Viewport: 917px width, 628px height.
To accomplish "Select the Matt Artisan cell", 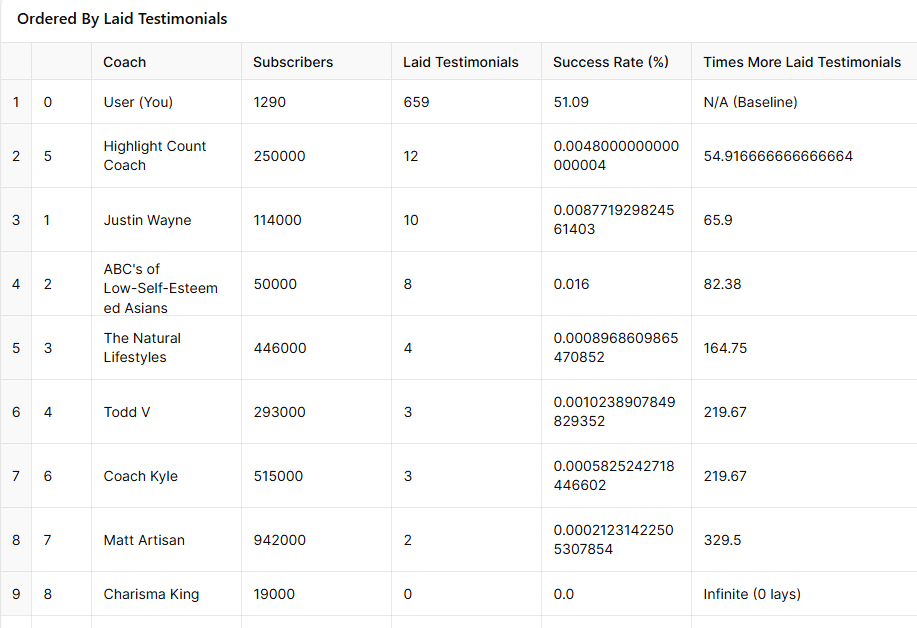I will (144, 540).
